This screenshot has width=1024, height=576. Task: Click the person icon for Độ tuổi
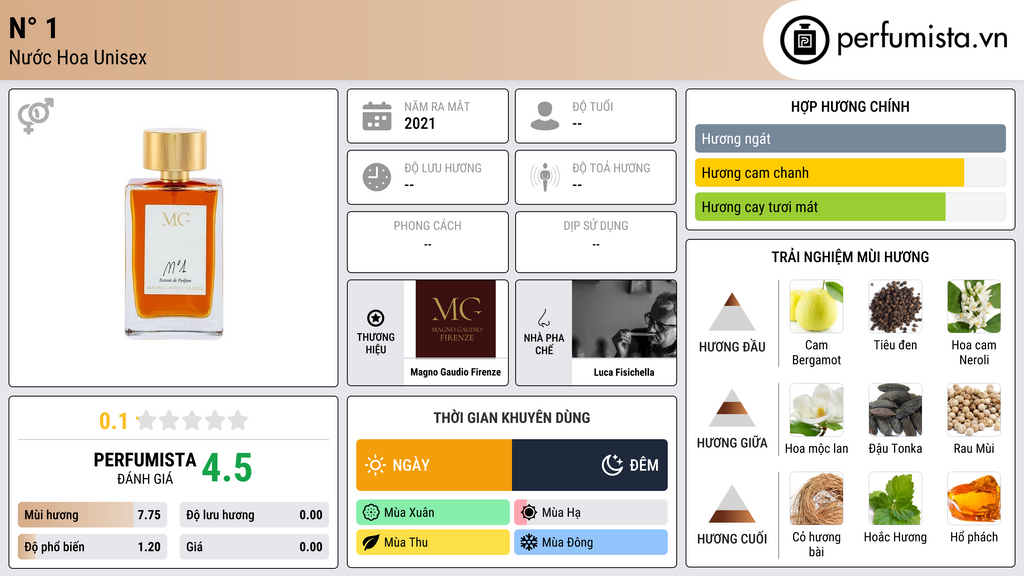(545, 116)
